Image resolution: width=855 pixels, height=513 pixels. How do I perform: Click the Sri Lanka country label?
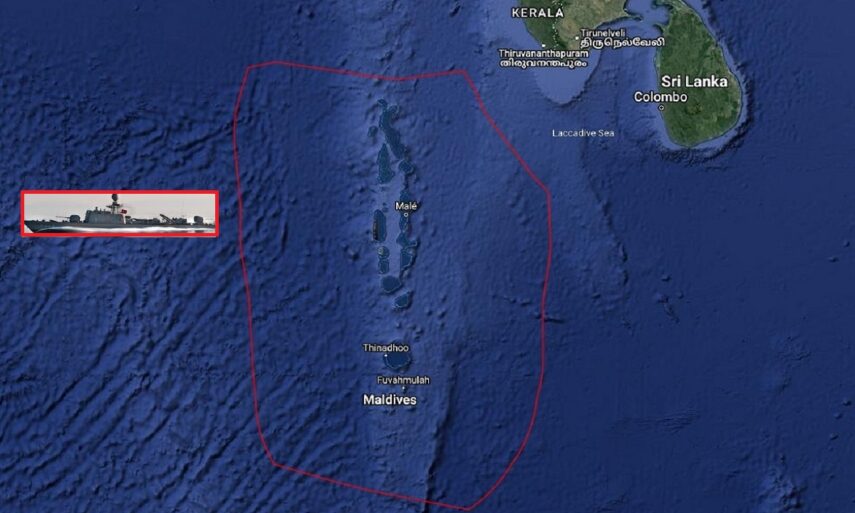click(x=694, y=82)
